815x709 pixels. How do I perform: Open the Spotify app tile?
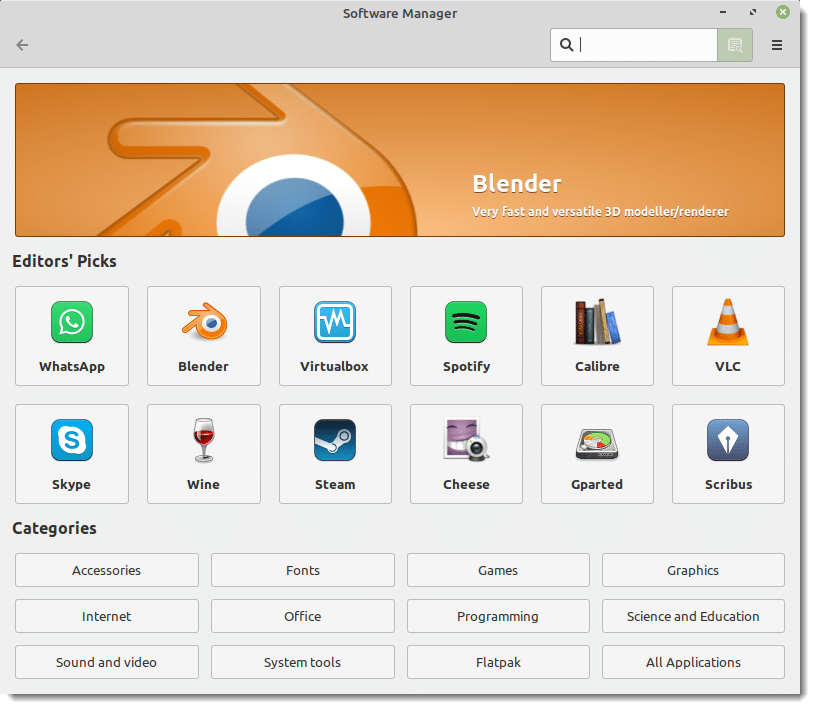tap(467, 338)
